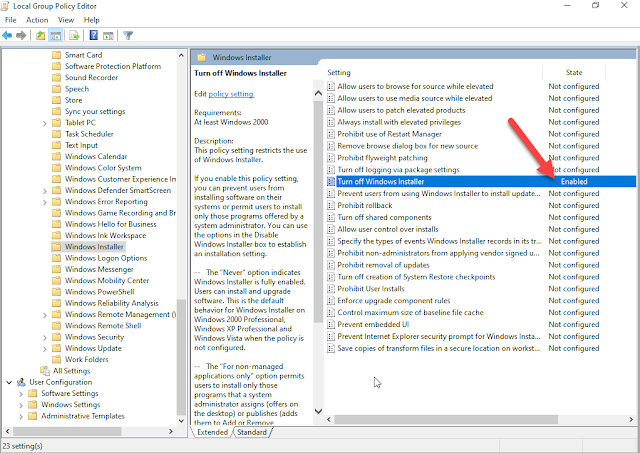The image size is (640, 453).
Task: Select Enforce upgrade component rules policy
Action: [x=393, y=300]
